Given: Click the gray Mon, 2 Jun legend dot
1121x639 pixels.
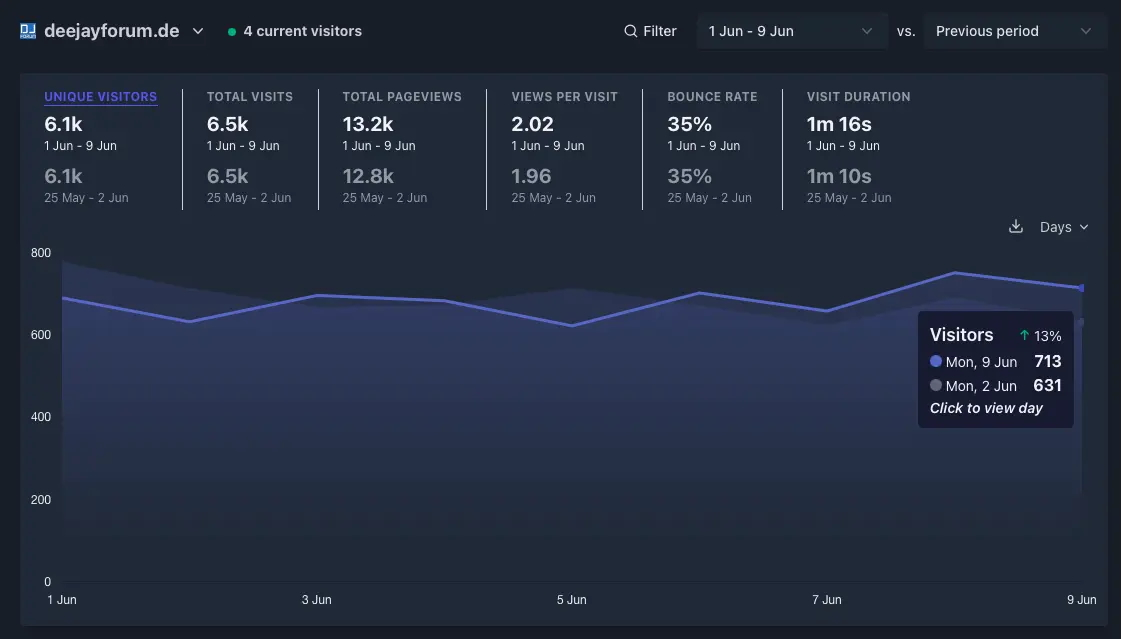Looking at the screenshot, I should pyautogui.click(x=936, y=386).
